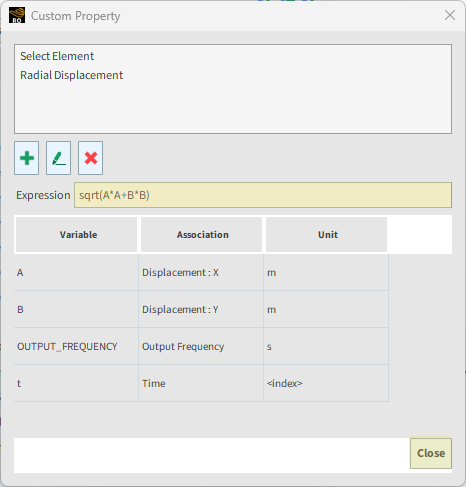Add a new custom property with plus icon
The width and height of the screenshot is (466, 487).
[x=27, y=158]
